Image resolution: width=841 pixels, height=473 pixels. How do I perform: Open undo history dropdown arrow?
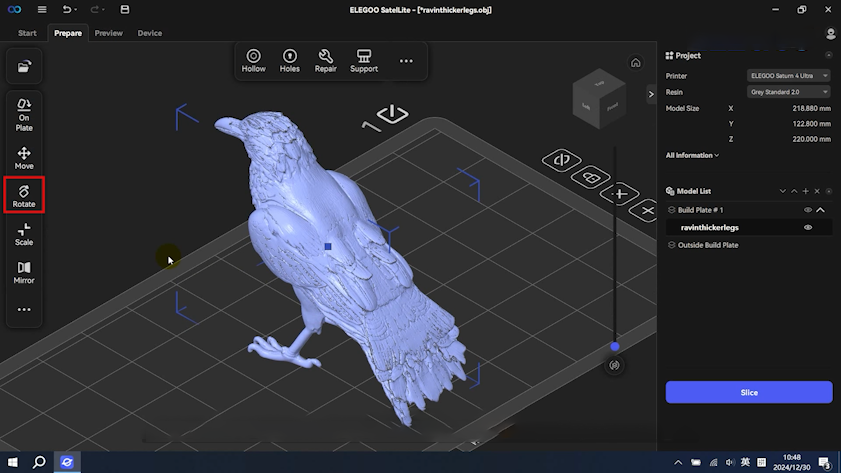(x=76, y=10)
